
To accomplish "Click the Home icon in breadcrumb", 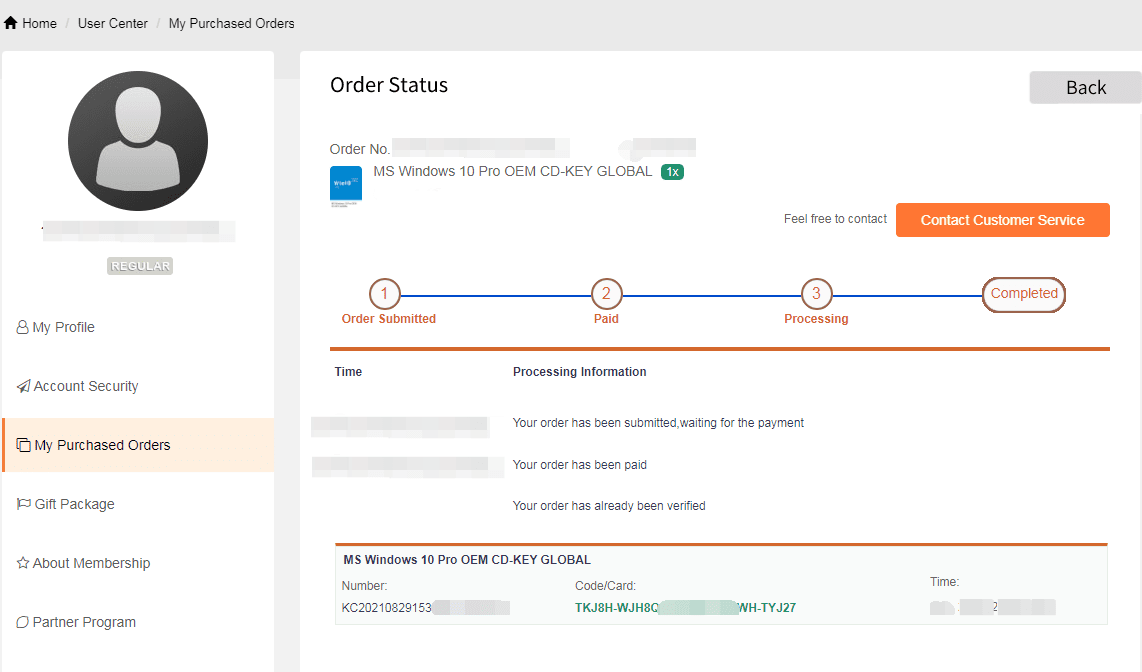I will [x=11, y=23].
